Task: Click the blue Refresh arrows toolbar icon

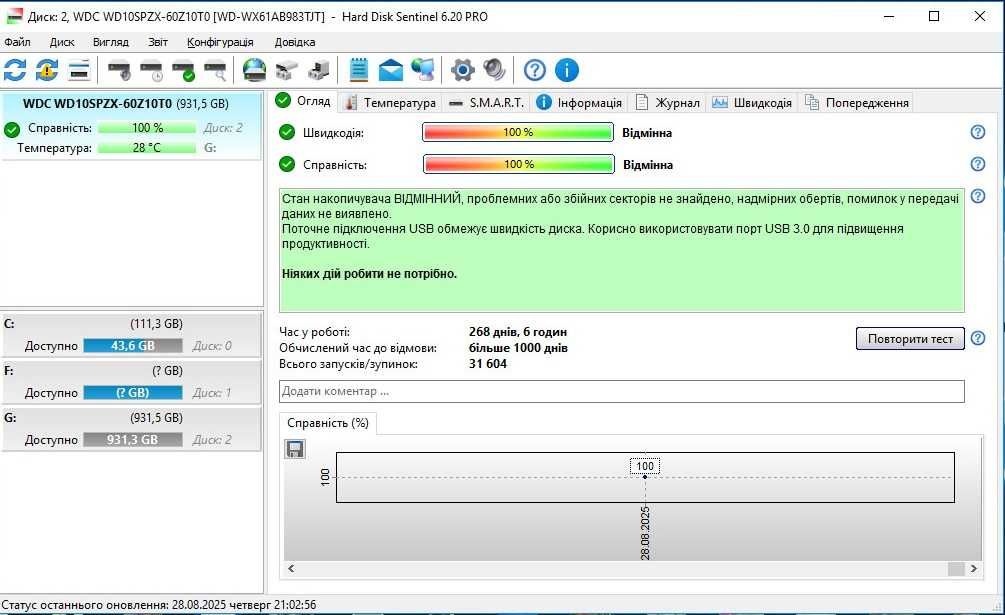Action: (x=15, y=70)
